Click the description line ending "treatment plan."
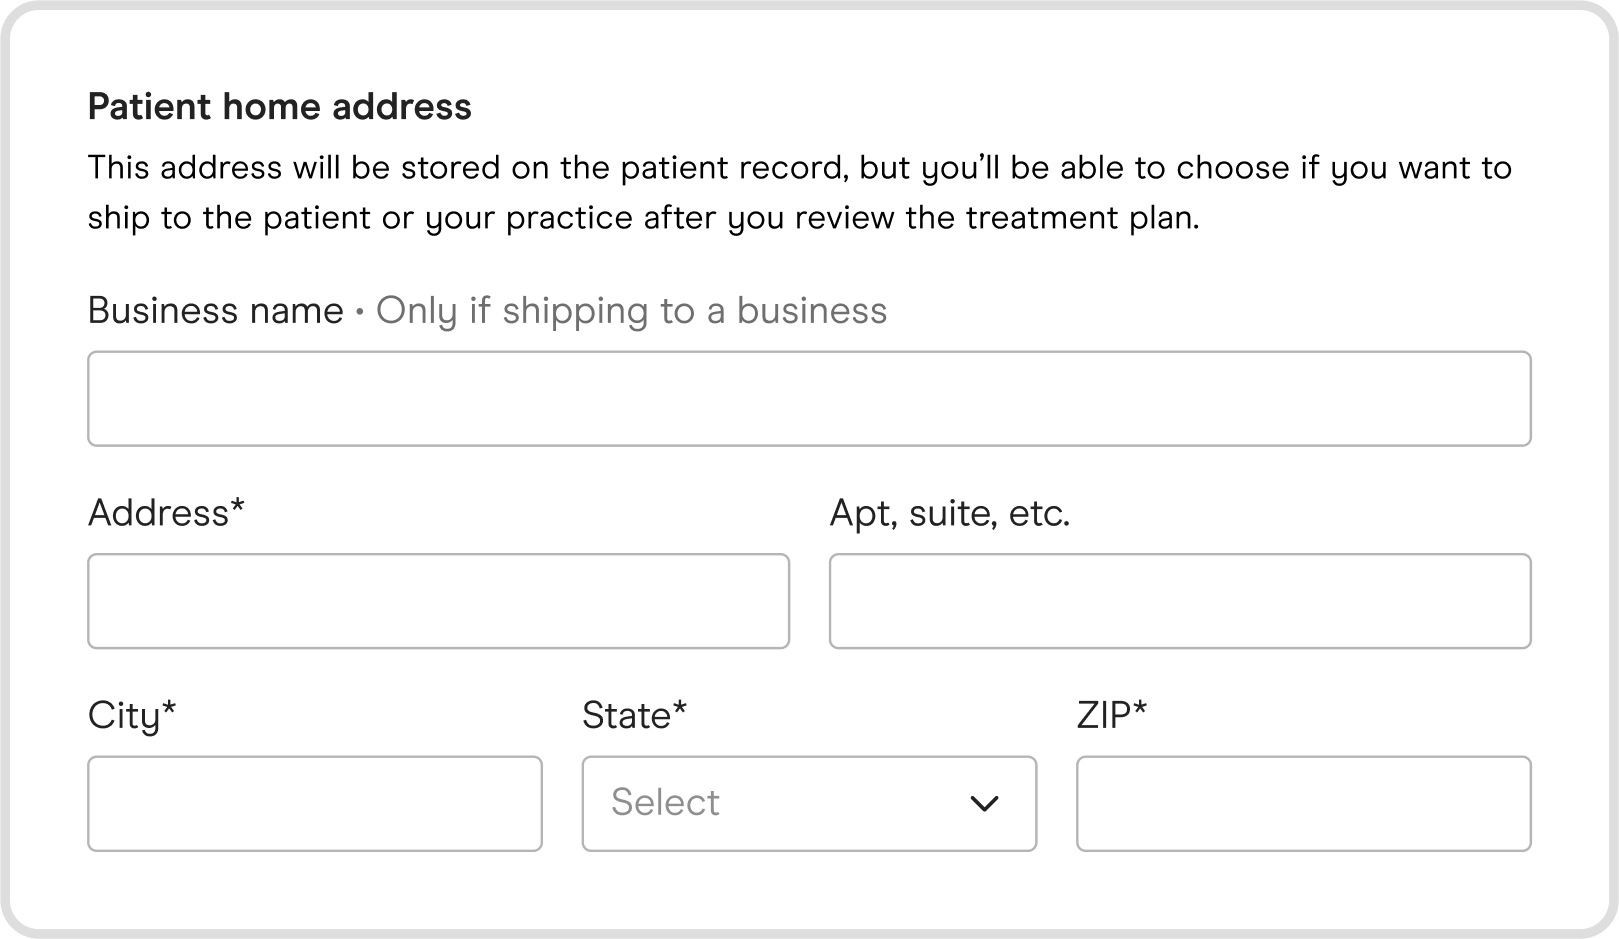Image resolution: width=1619 pixels, height=939 pixels. coord(642,218)
